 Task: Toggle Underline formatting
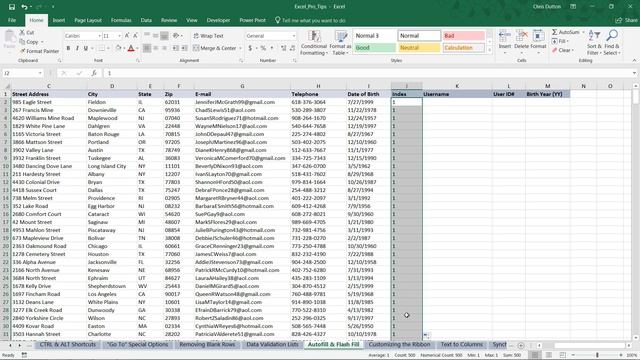(86, 48)
